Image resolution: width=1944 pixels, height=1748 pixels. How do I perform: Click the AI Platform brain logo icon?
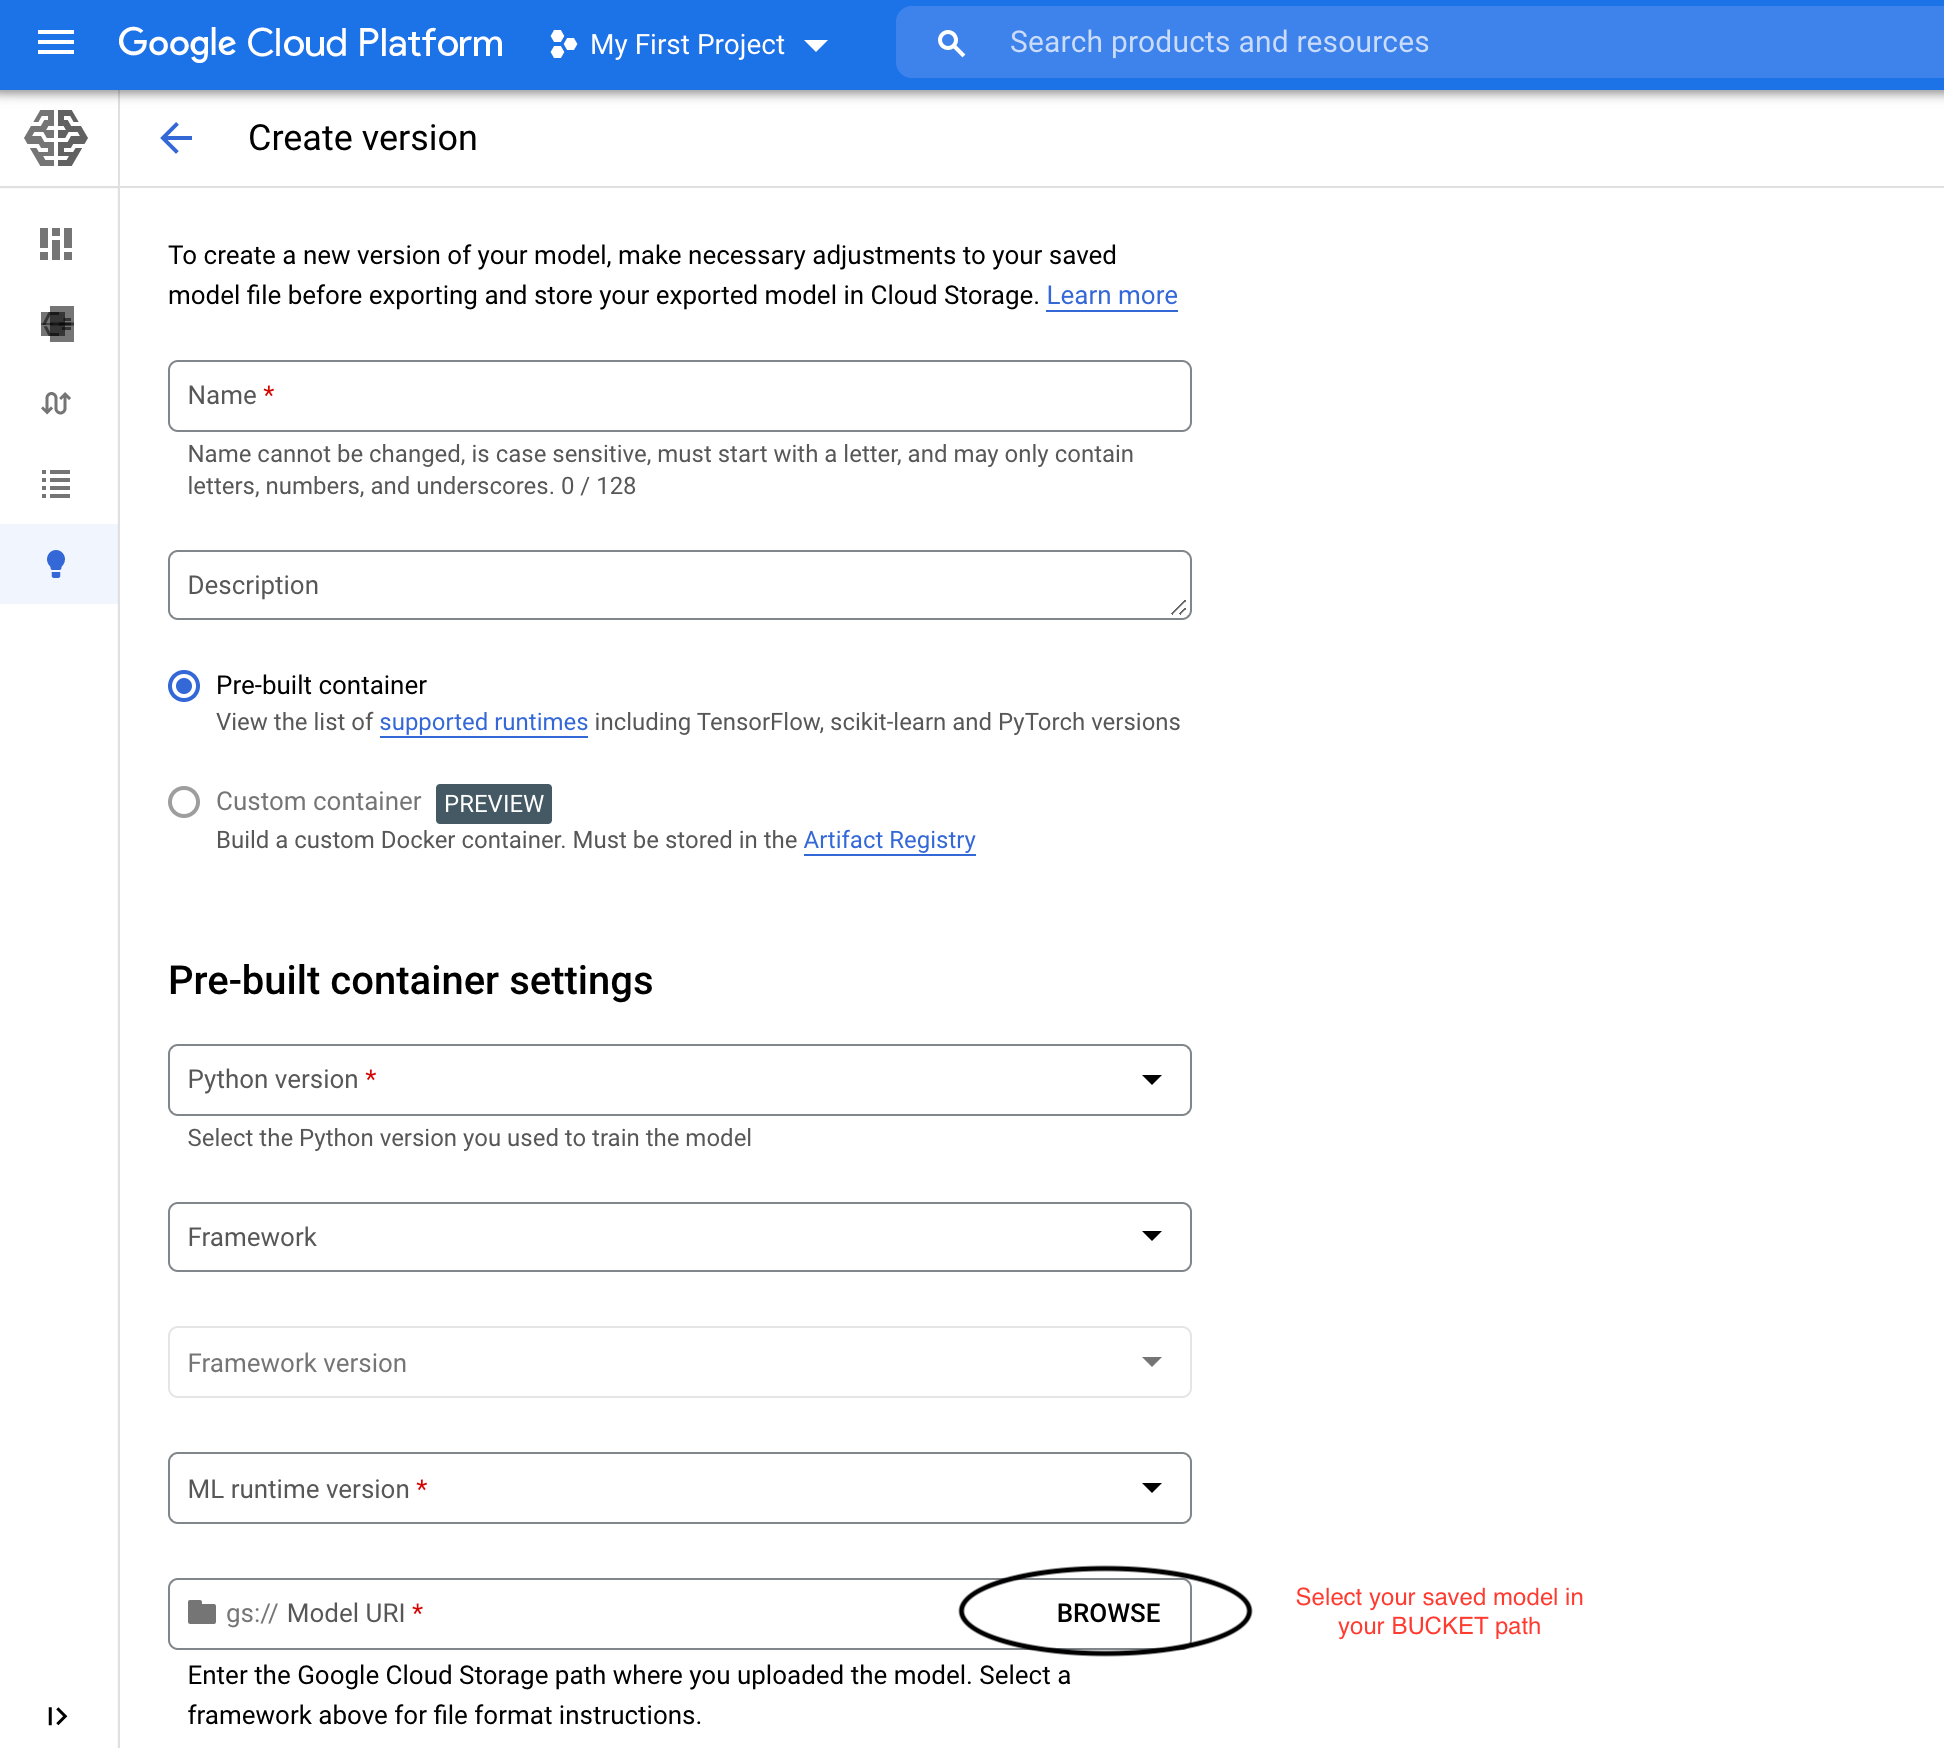point(56,138)
